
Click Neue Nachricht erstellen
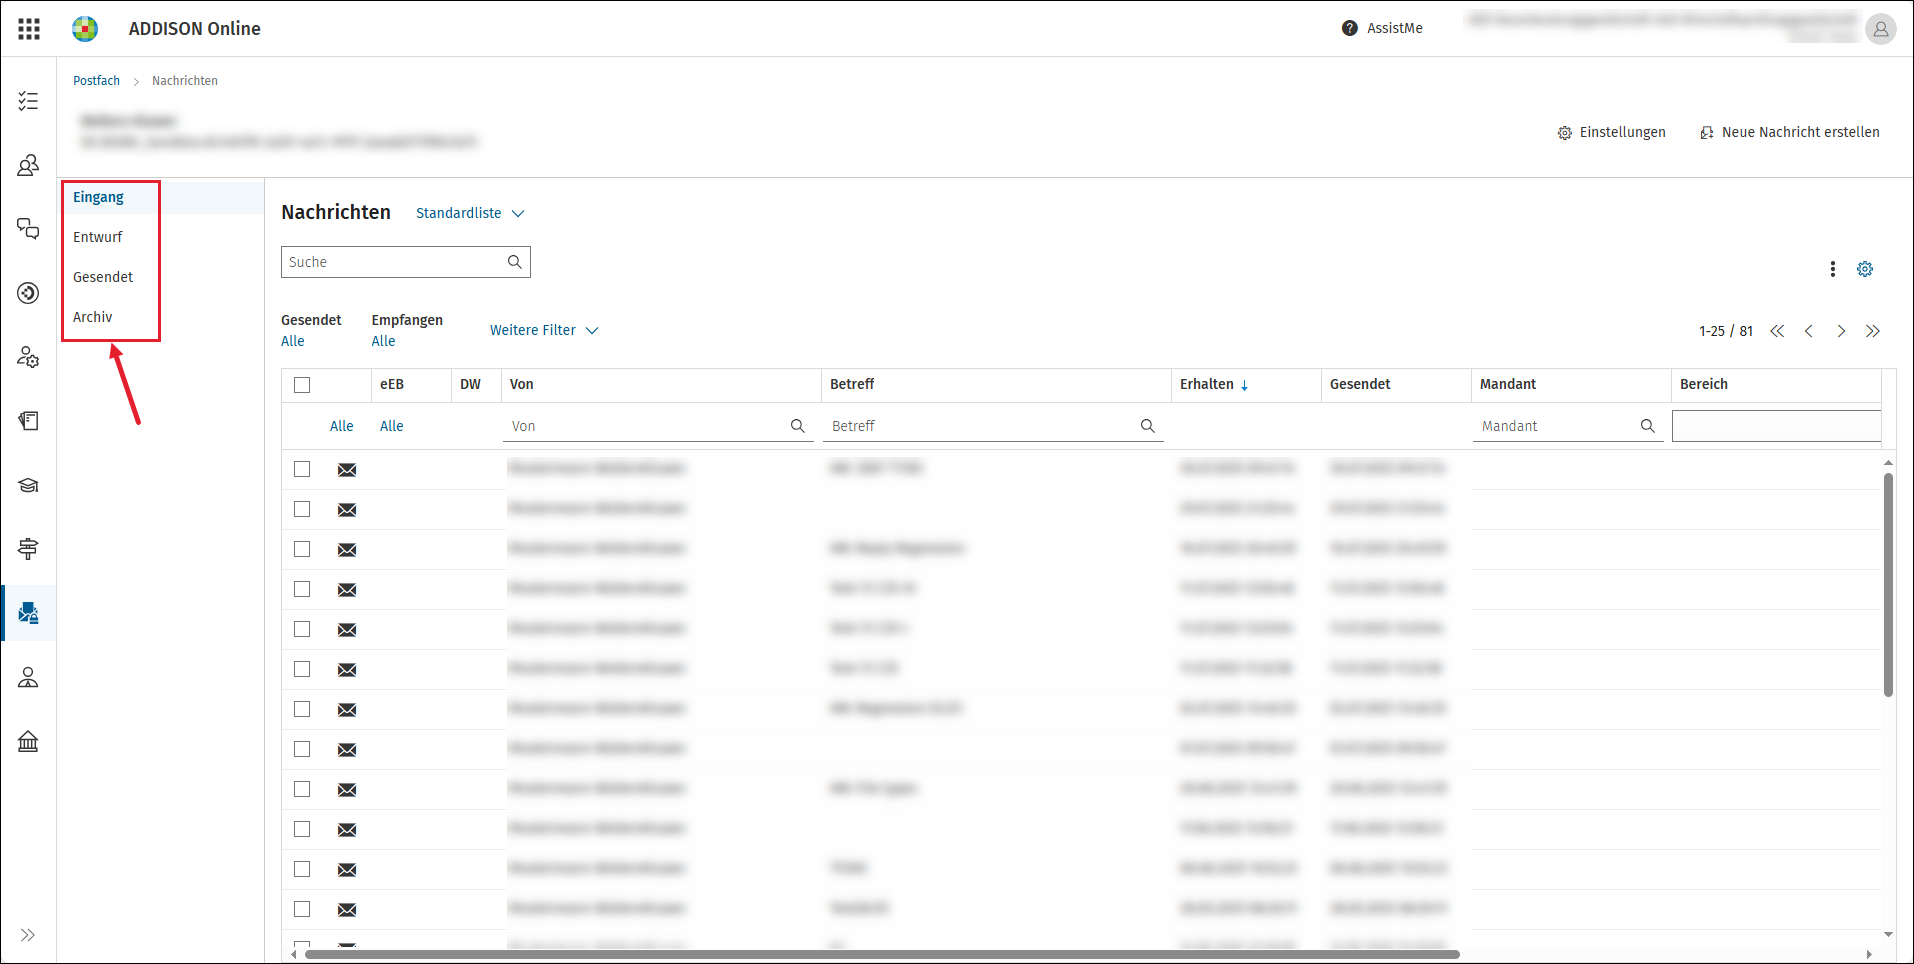pyautogui.click(x=1790, y=132)
